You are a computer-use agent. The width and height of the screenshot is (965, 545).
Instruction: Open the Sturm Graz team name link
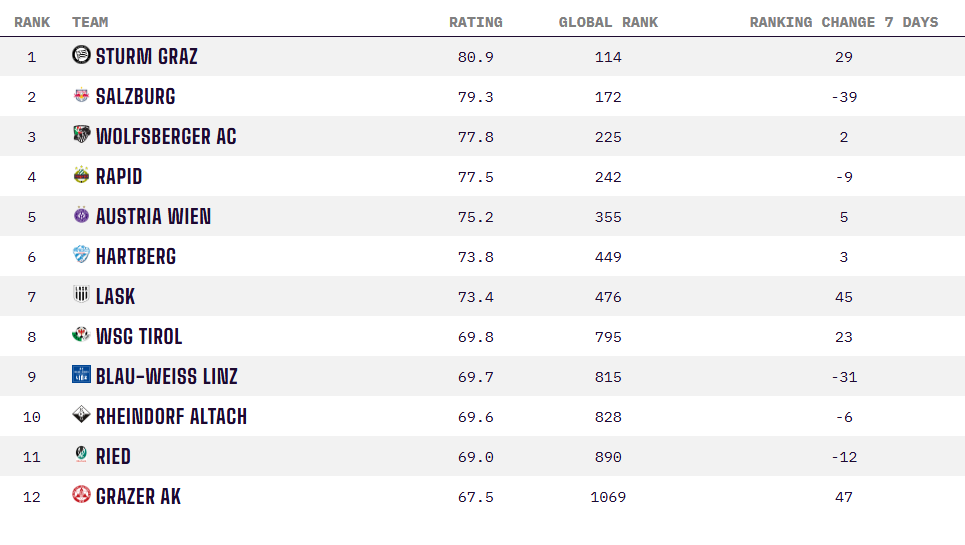[147, 56]
